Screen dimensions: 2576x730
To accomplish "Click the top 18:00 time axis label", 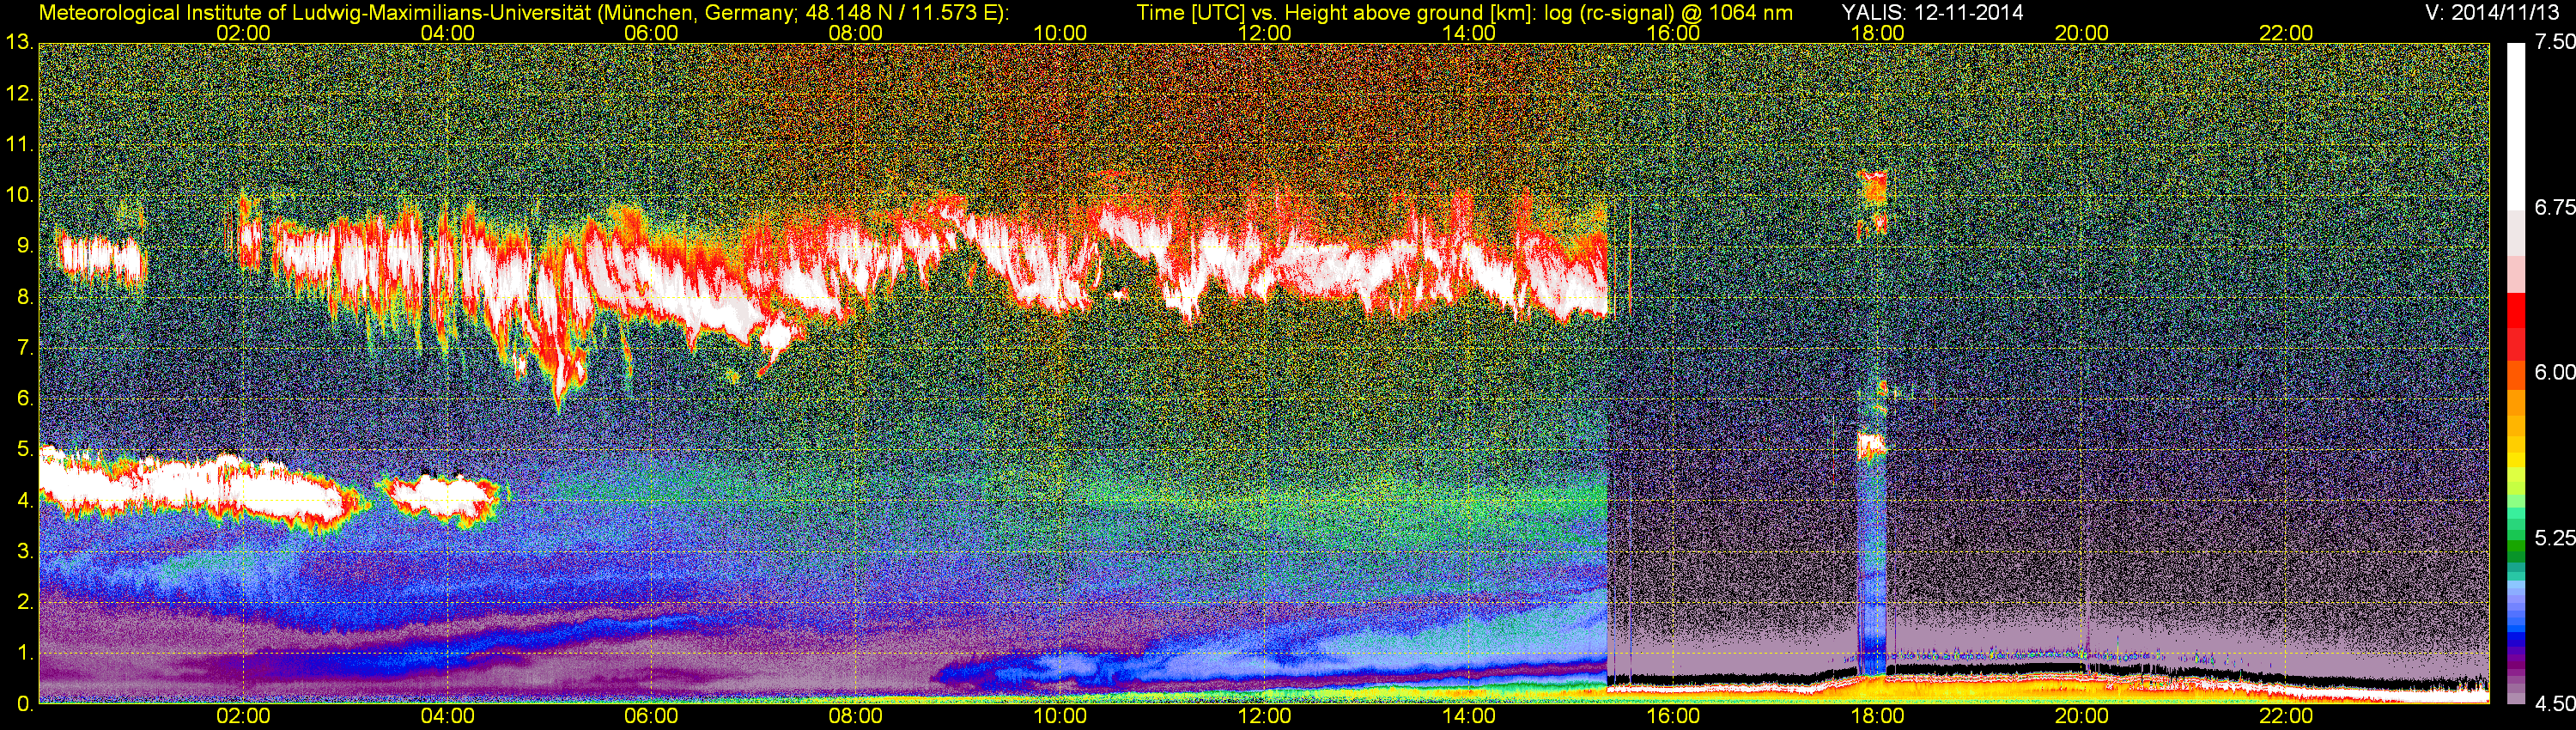I will click(1877, 33).
